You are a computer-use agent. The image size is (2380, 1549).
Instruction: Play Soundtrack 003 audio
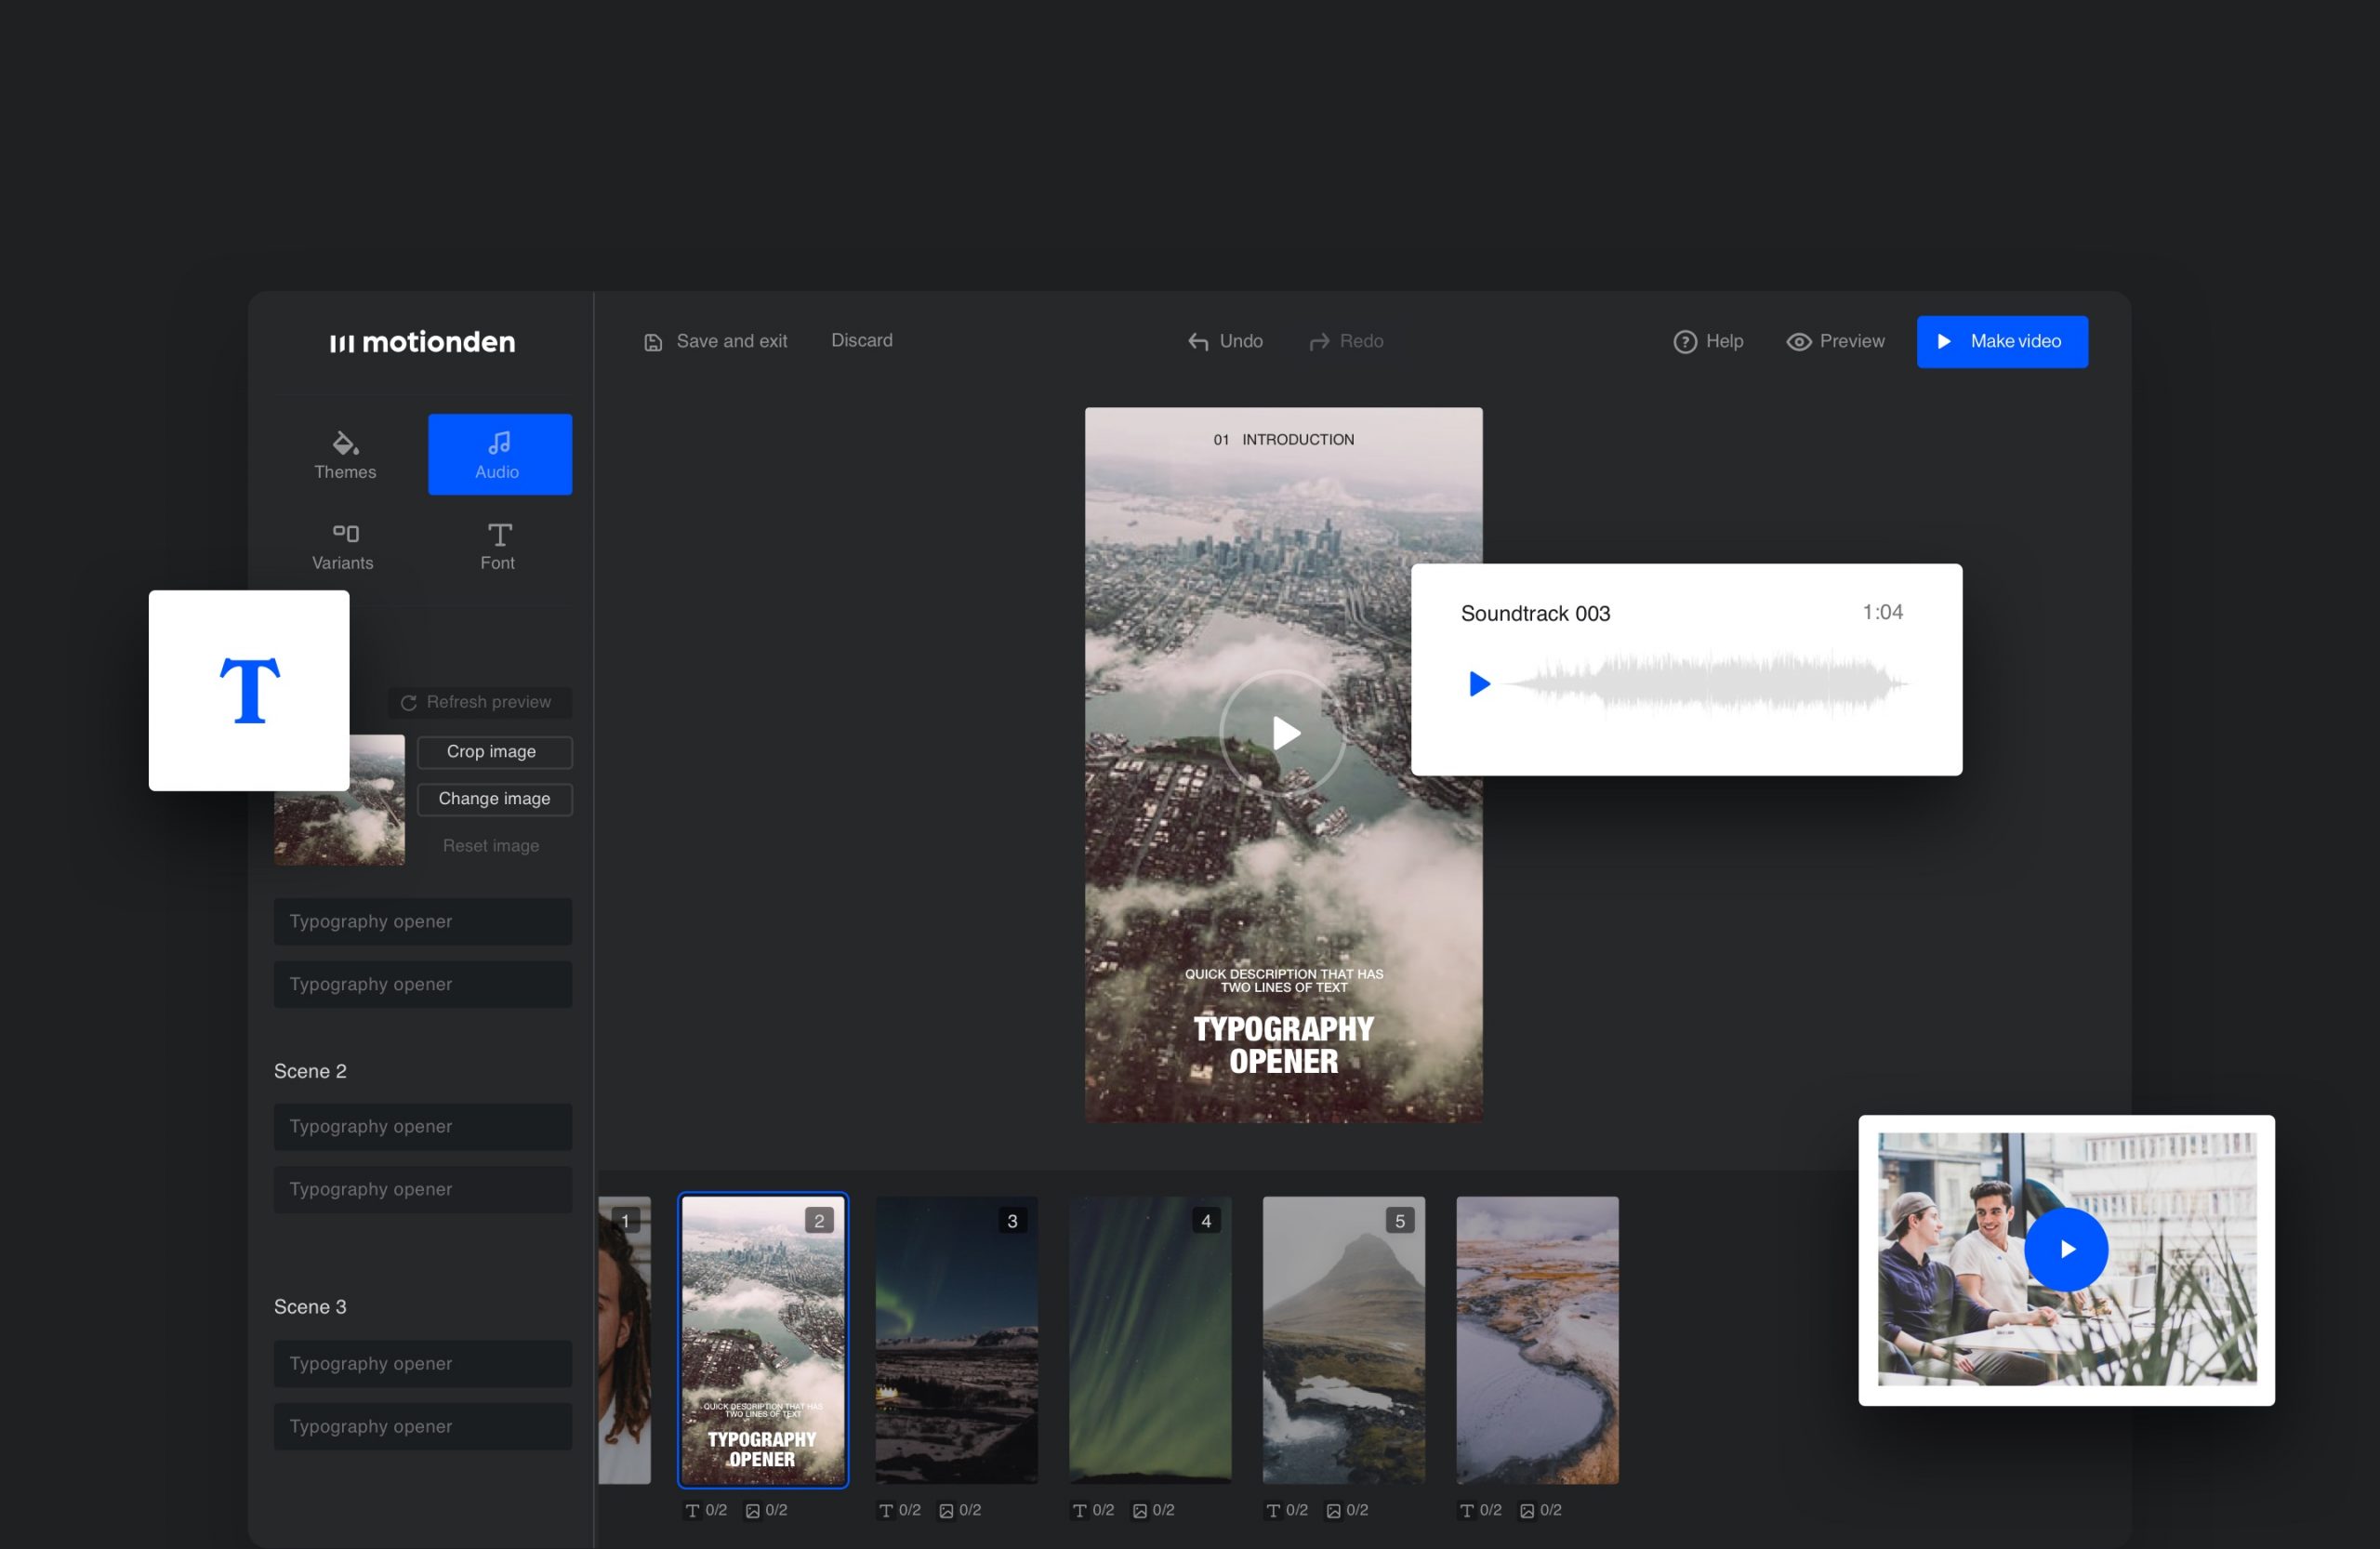point(1479,684)
